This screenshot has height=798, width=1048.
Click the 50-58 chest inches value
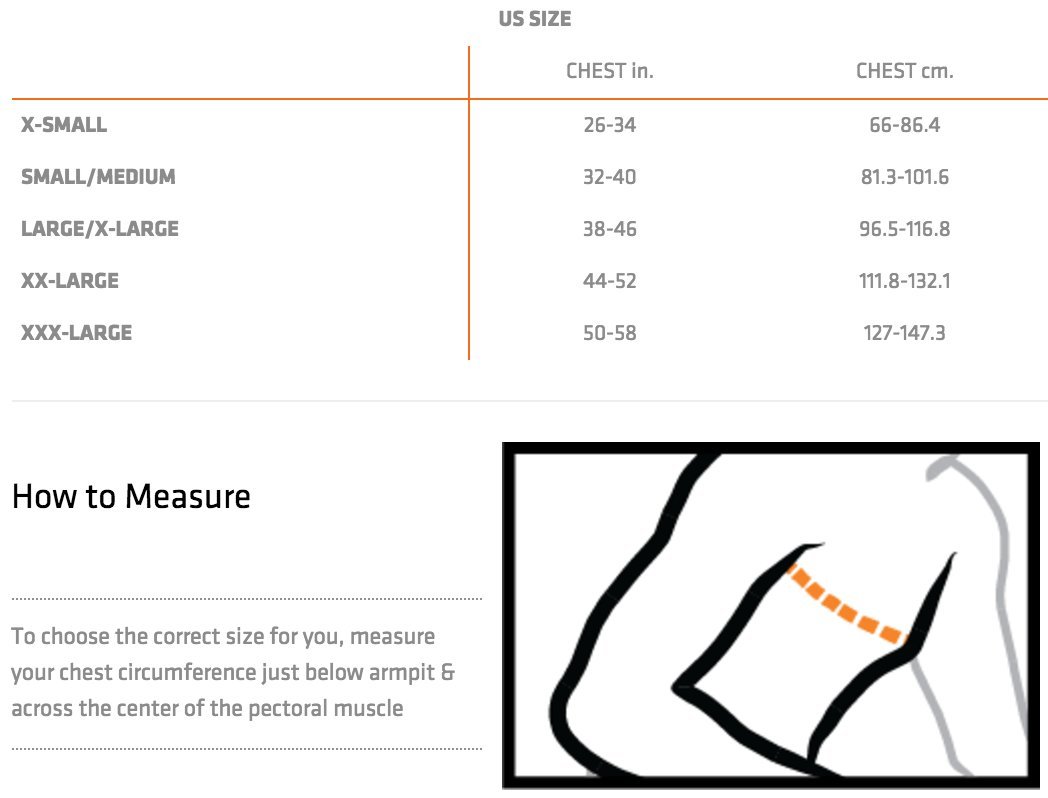pos(610,333)
